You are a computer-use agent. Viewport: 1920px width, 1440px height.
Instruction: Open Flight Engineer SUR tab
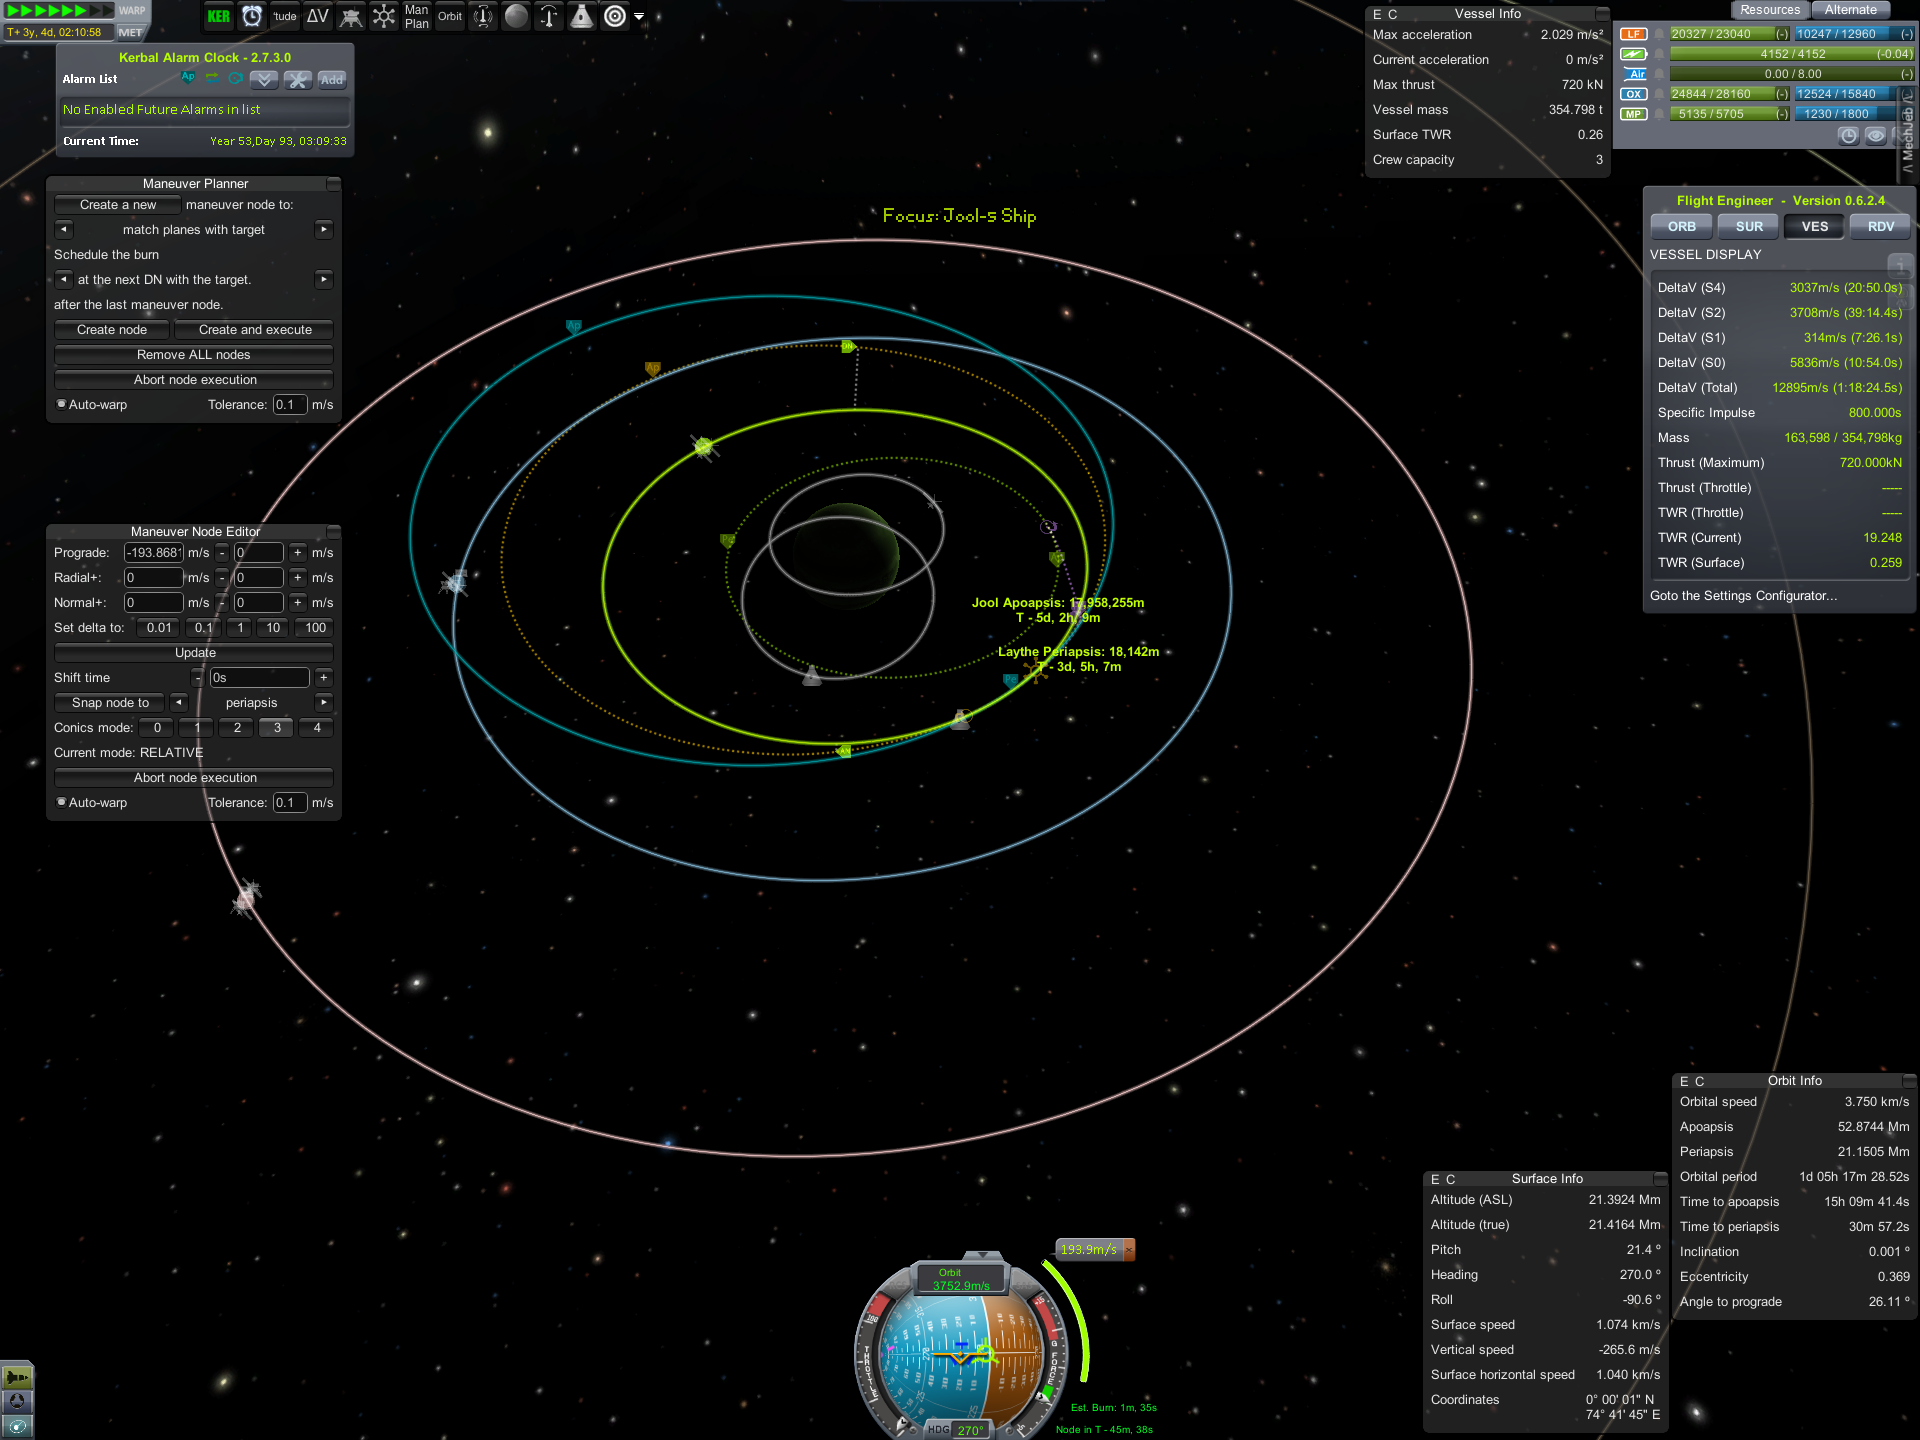(1749, 226)
